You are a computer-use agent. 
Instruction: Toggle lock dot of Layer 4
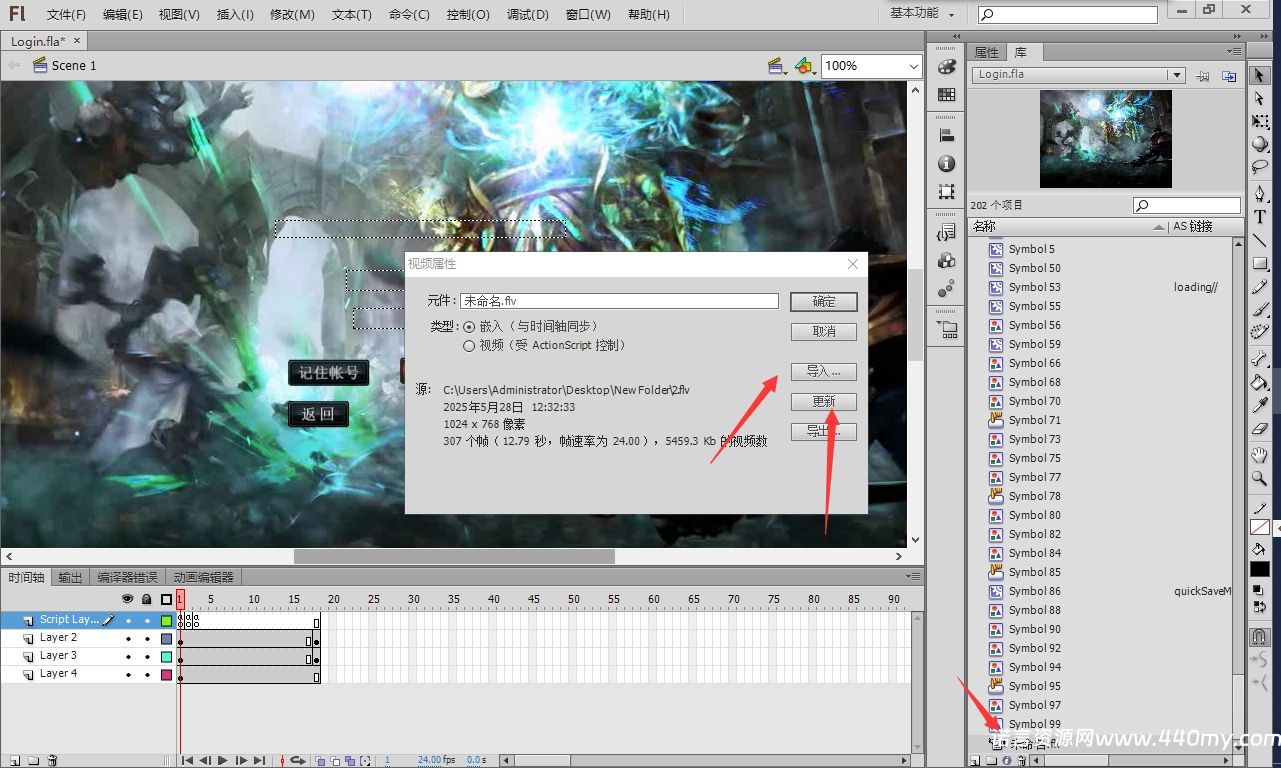(147, 675)
